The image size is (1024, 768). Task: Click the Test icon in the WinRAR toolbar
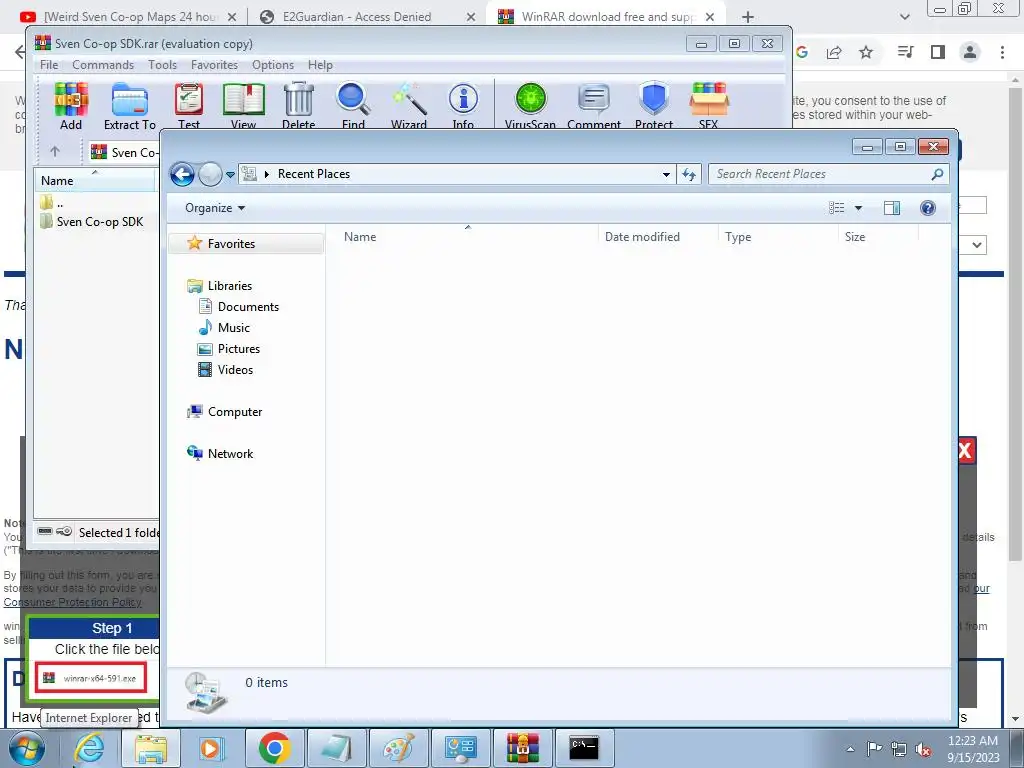189,105
